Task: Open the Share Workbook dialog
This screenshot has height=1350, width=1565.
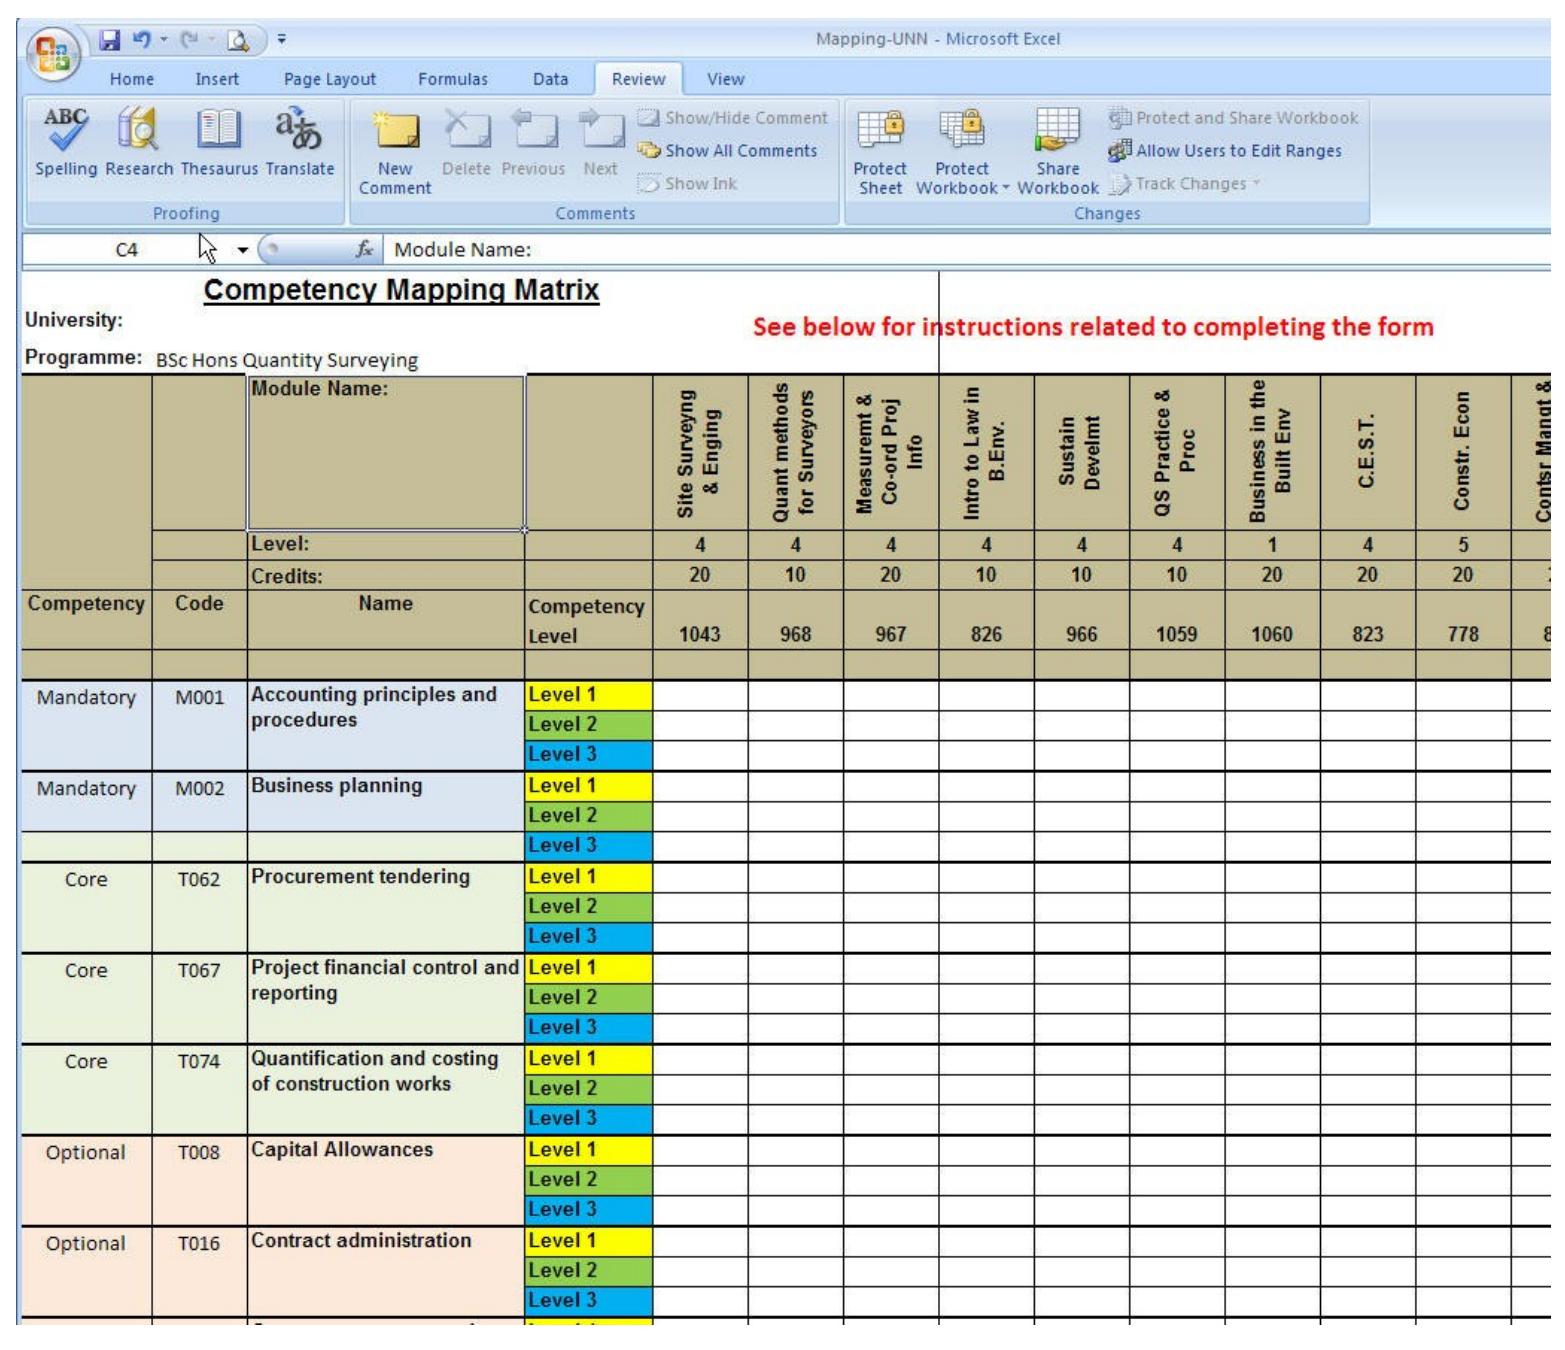Action: point(1057,150)
